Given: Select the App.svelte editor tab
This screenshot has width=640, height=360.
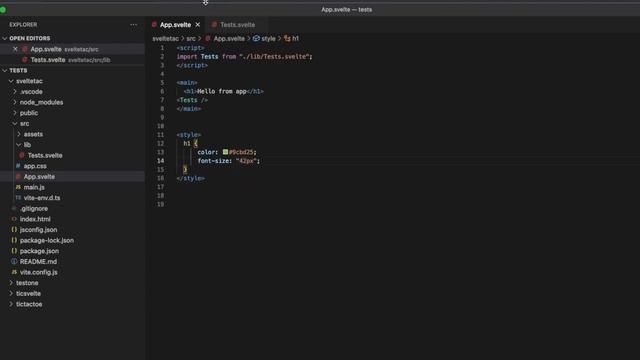Looking at the screenshot, I should [175, 24].
